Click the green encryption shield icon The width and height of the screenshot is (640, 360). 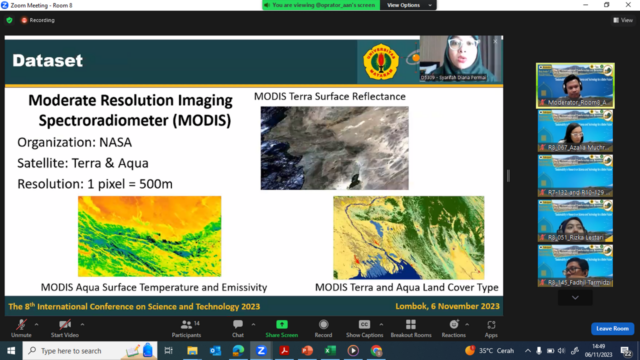pos(9,20)
